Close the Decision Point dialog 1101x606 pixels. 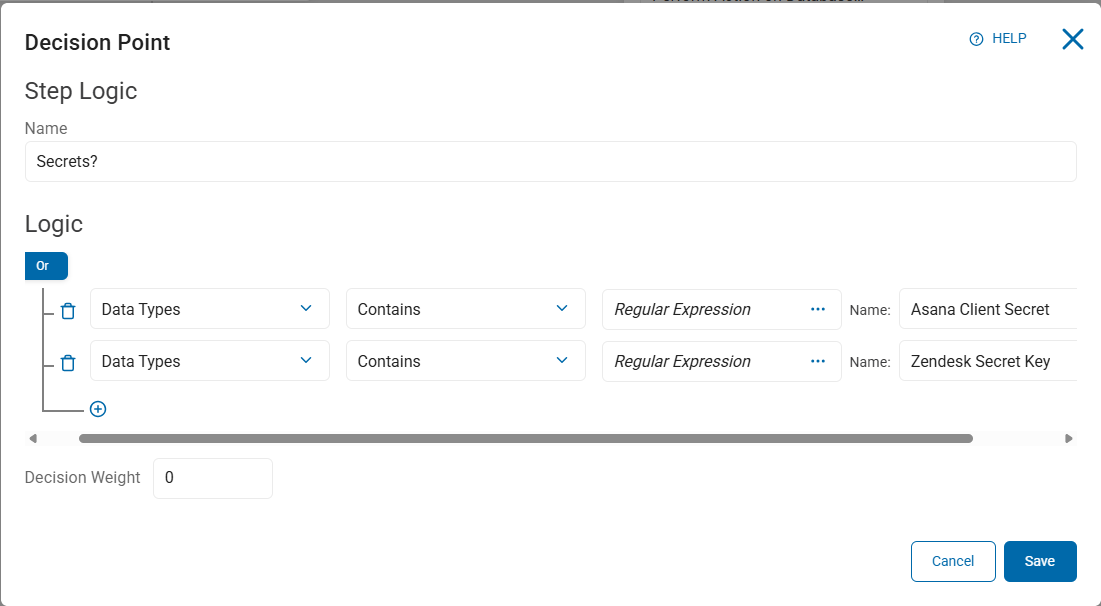click(x=1072, y=39)
